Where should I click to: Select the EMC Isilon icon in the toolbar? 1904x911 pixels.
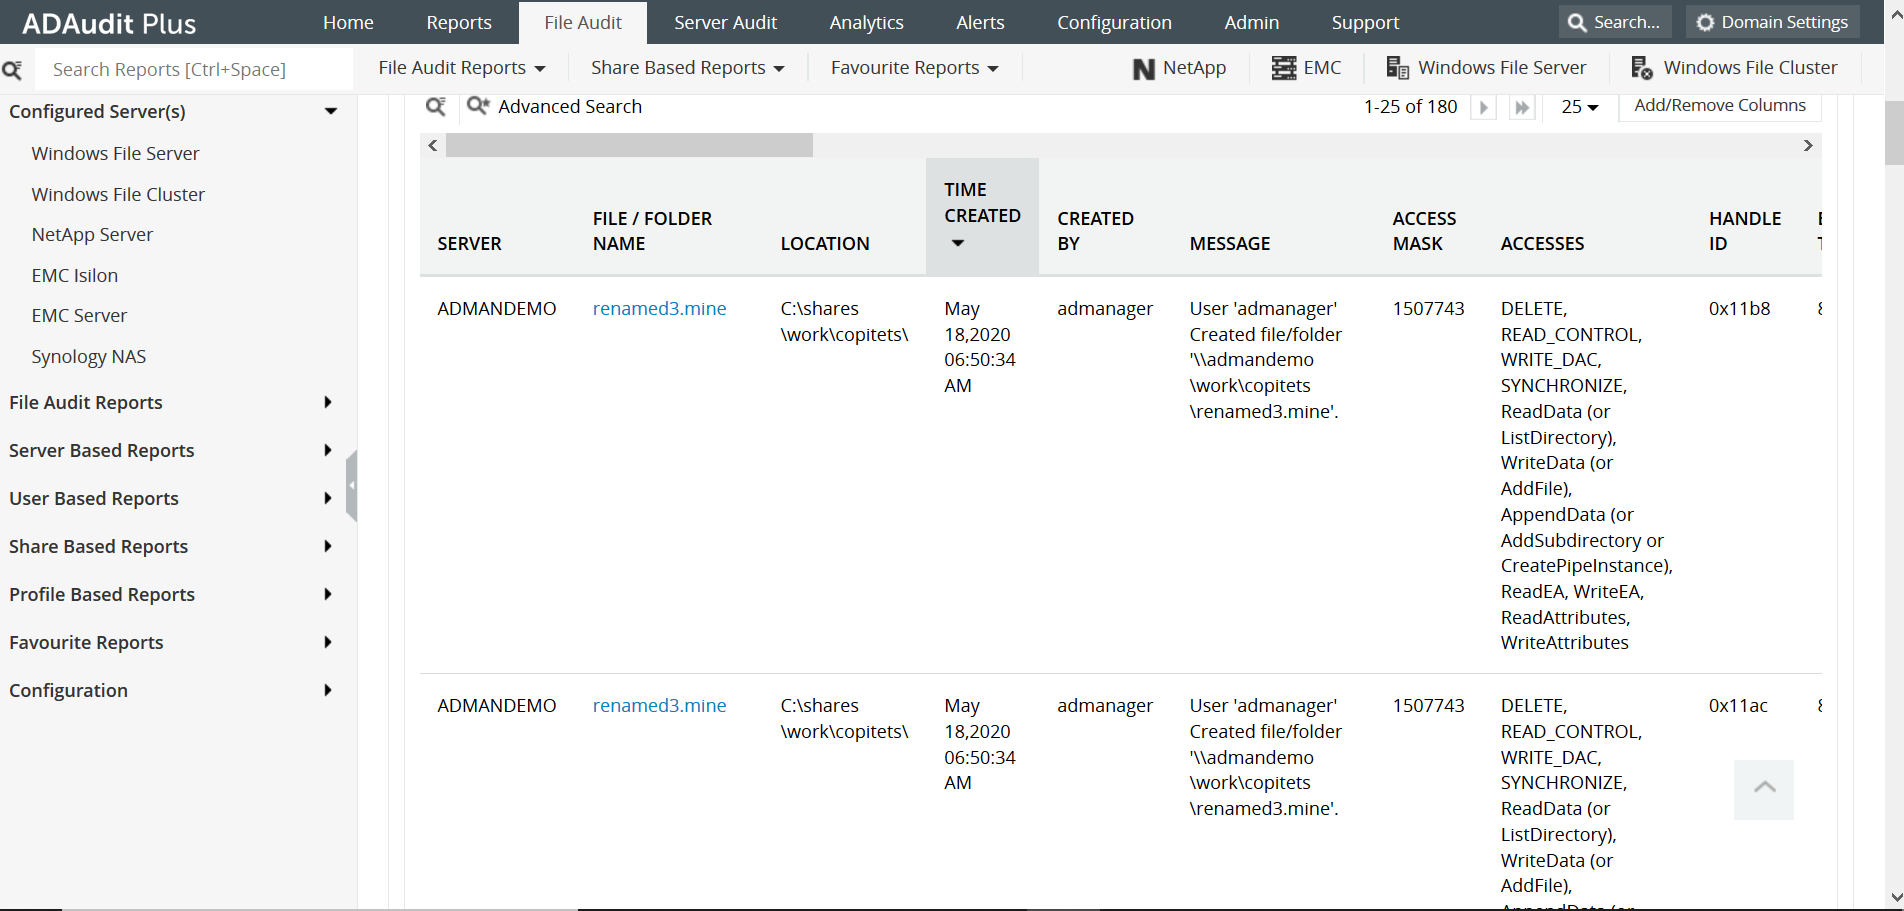pos(1283,68)
